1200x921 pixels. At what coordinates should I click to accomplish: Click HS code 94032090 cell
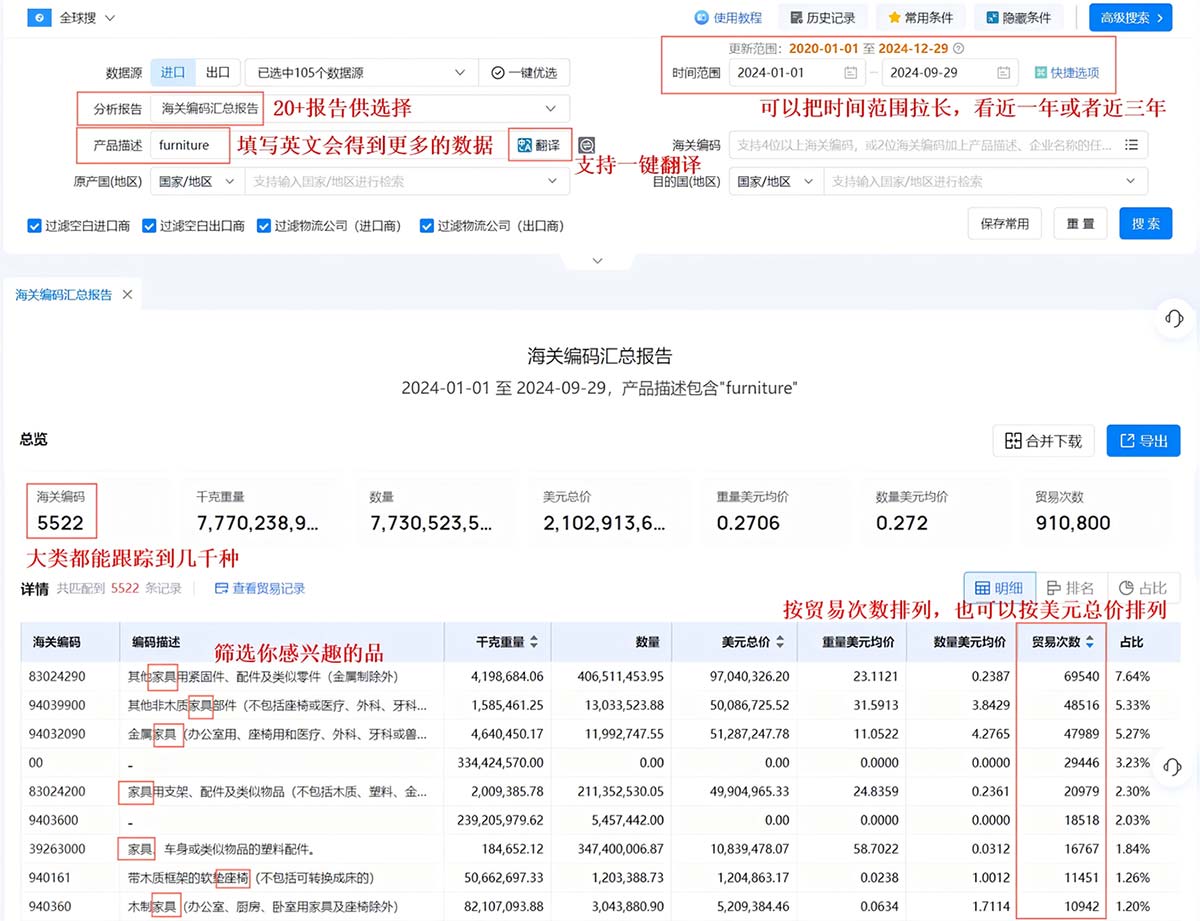click(x=59, y=734)
